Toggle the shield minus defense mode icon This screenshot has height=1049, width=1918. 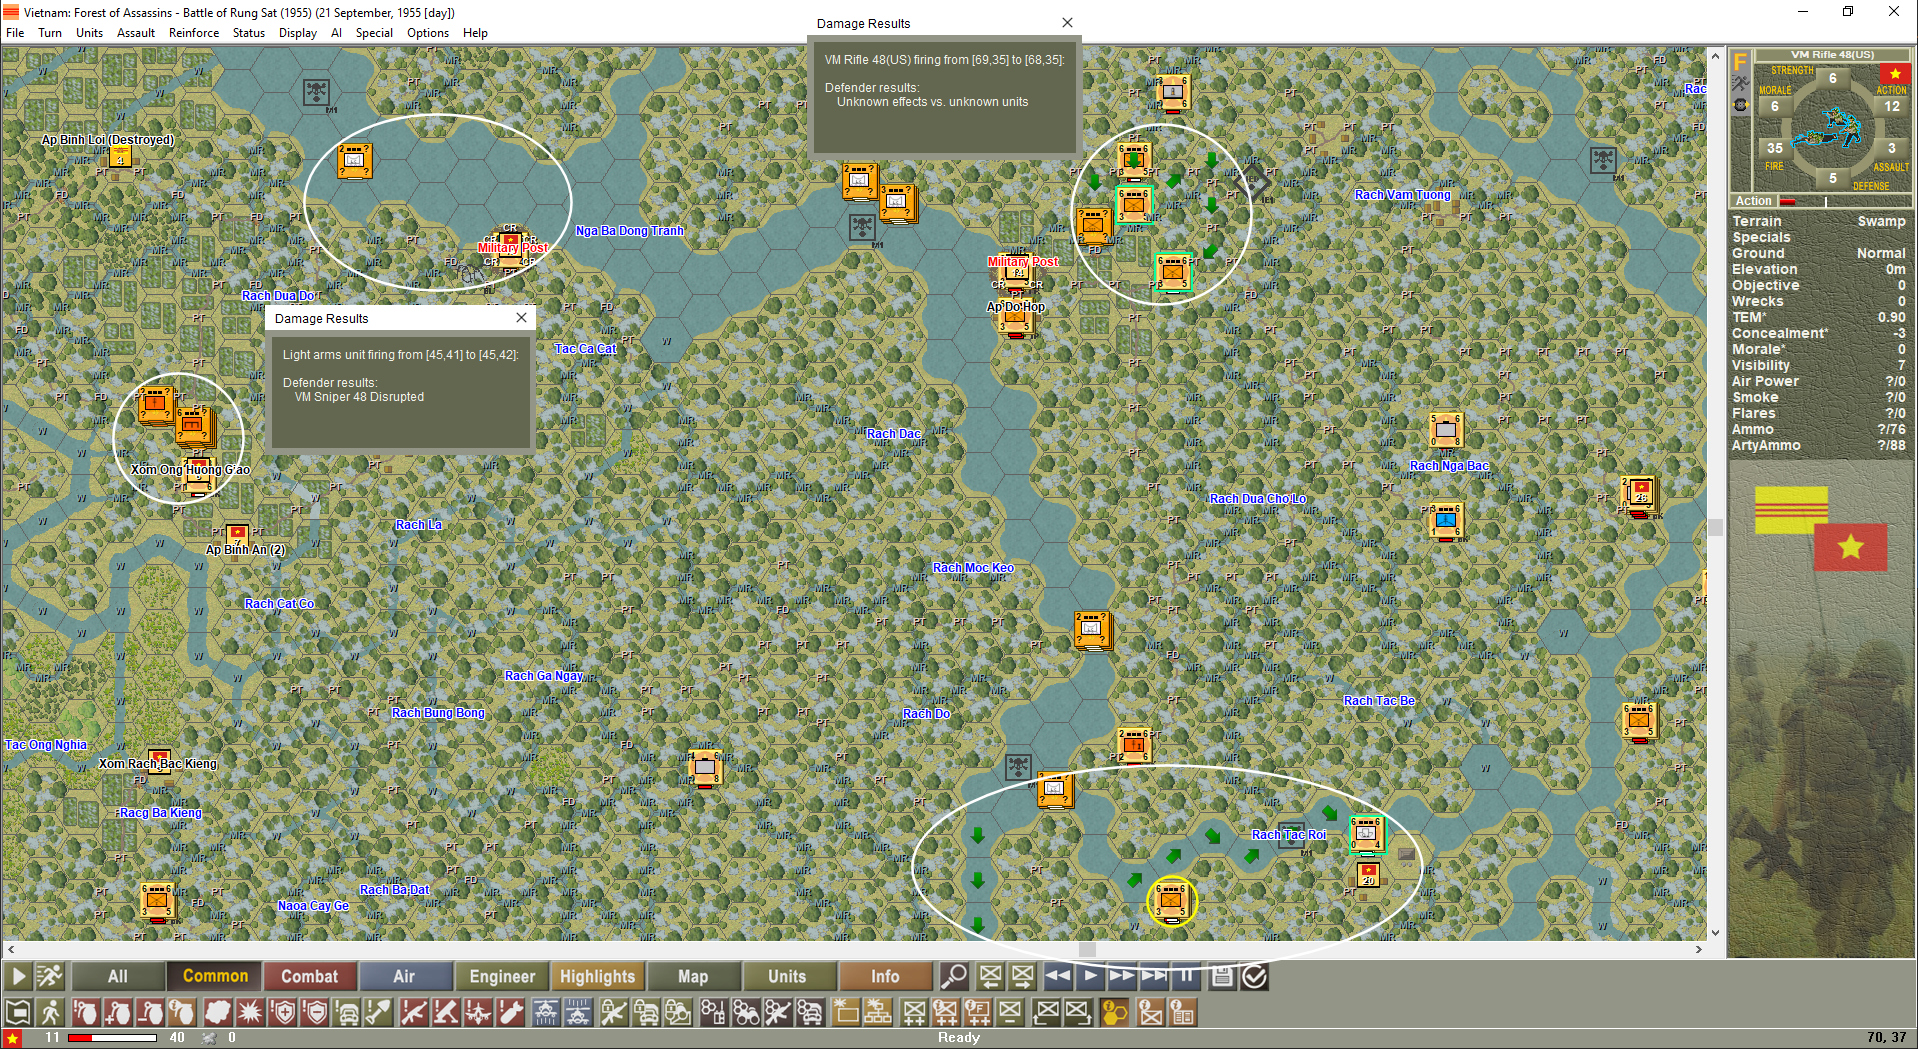316,1012
